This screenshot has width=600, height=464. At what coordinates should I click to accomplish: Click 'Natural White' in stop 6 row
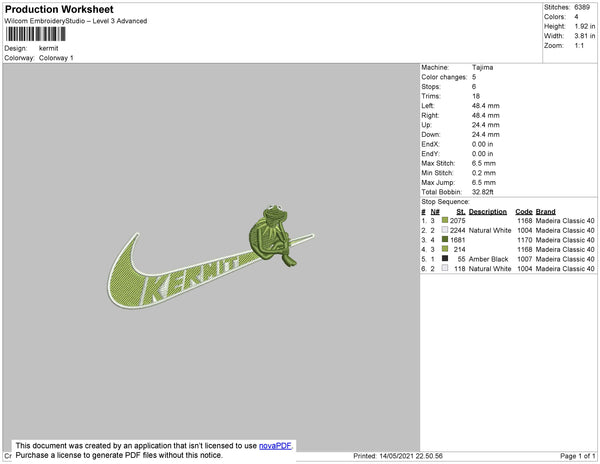pyautogui.click(x=490, y=269)
